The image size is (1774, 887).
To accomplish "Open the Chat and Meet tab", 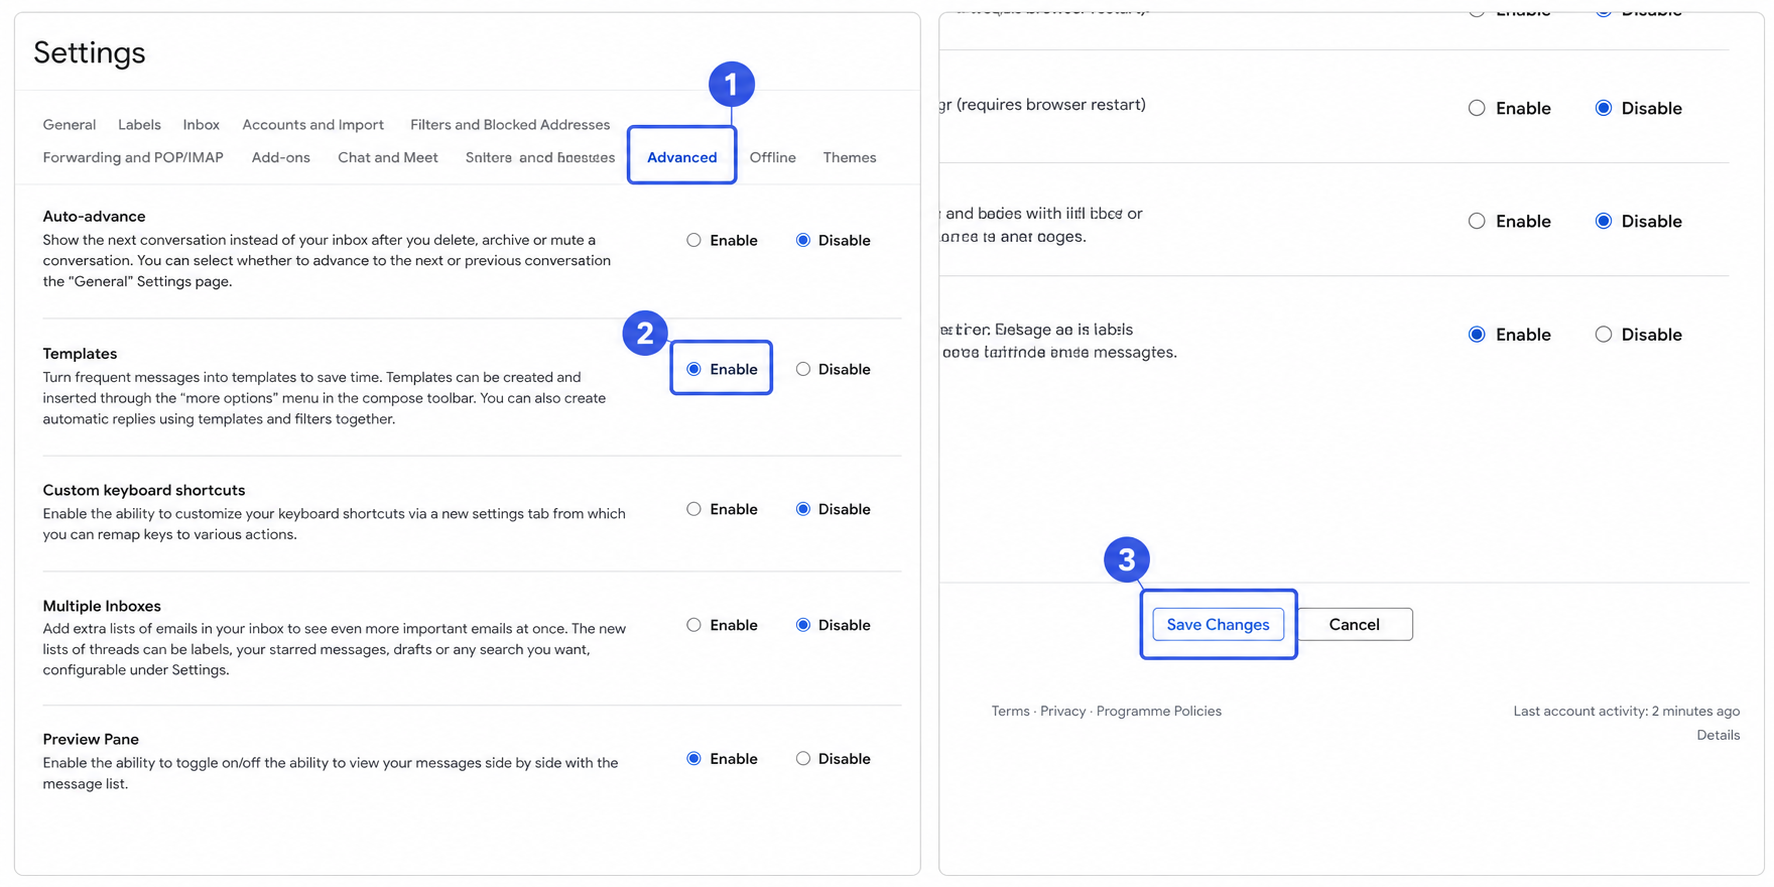I will pyautogui.click(x=388, y=157).
